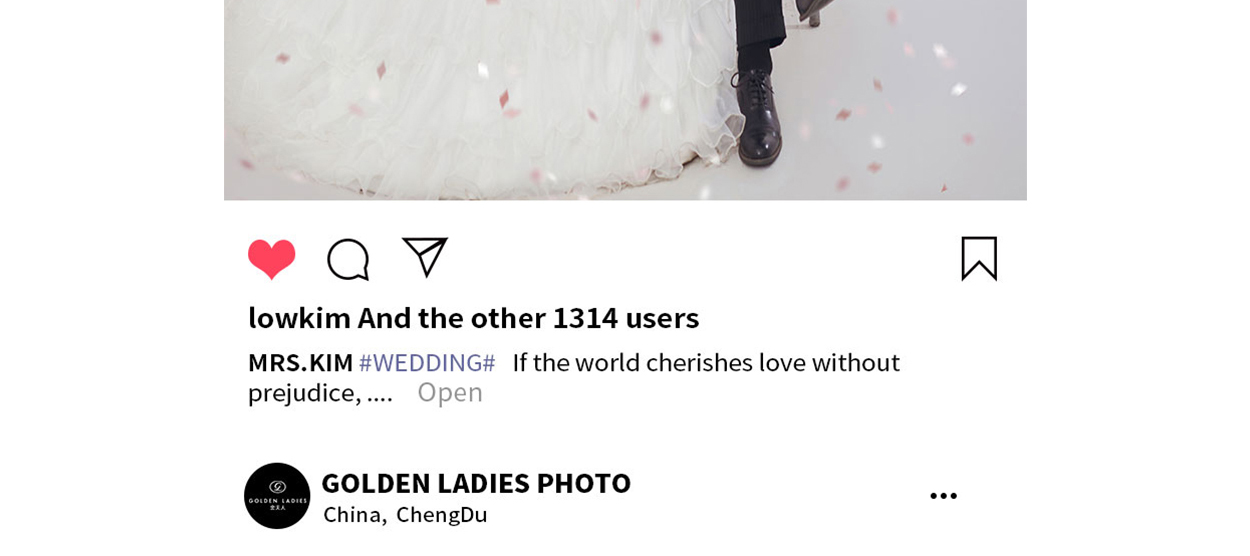Expand the caption with Open
Screen dimensions: 1250x556
450,392
